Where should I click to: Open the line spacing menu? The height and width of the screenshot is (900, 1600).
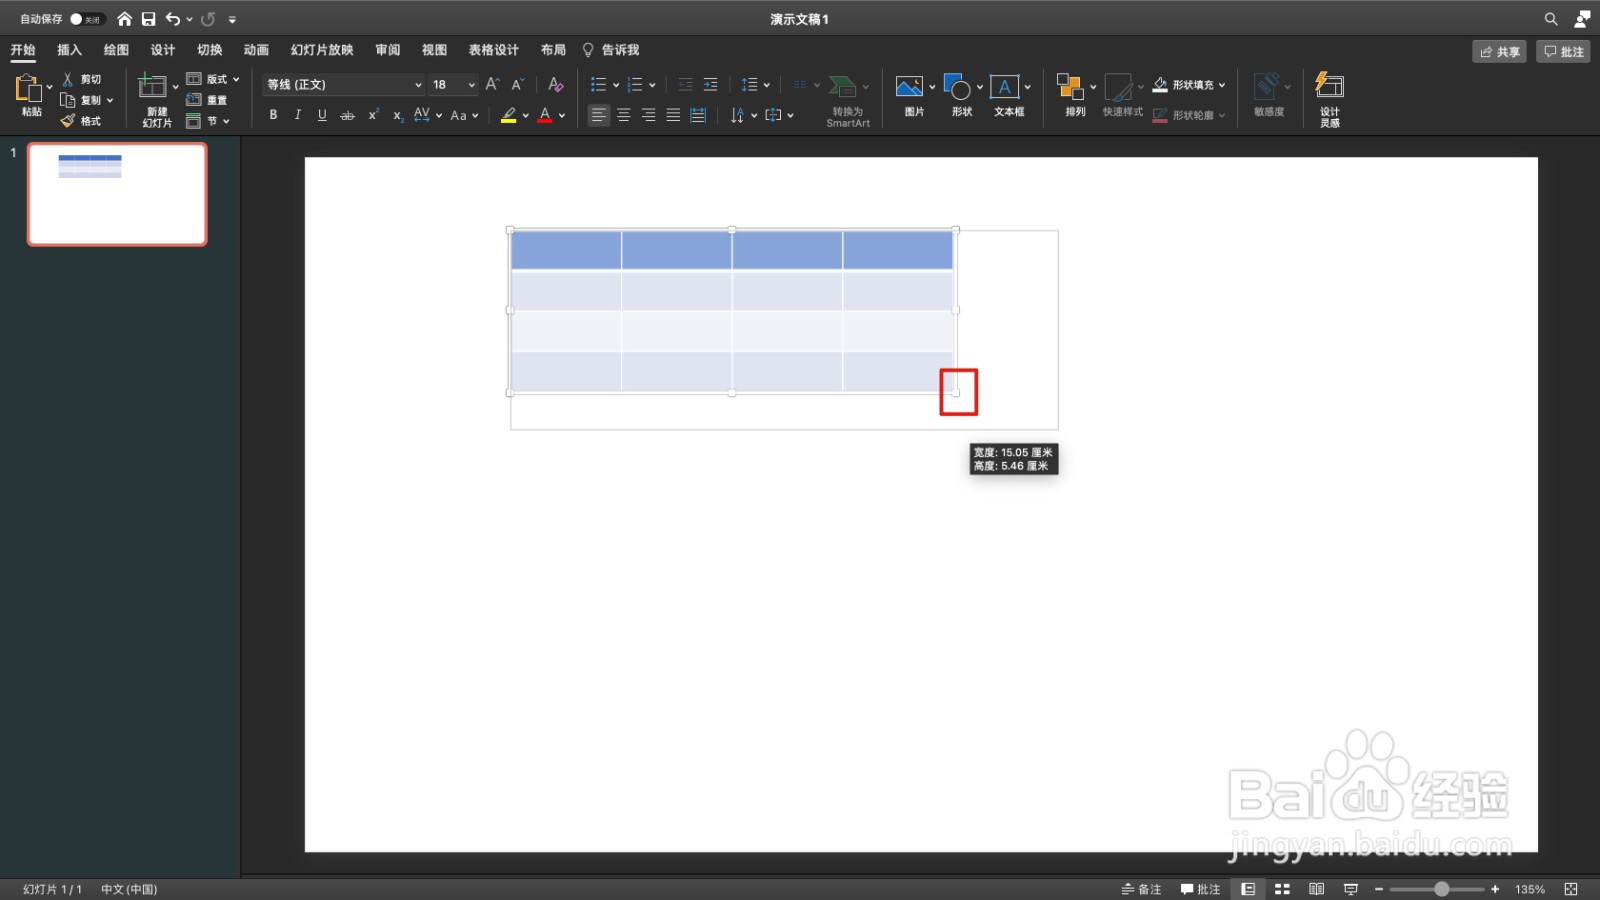coord(755,85)
